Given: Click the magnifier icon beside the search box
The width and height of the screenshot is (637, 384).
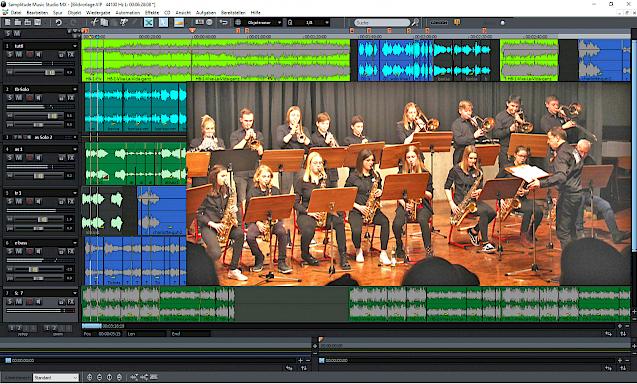Looking at the screenshot, I should [x=415, y=23].
